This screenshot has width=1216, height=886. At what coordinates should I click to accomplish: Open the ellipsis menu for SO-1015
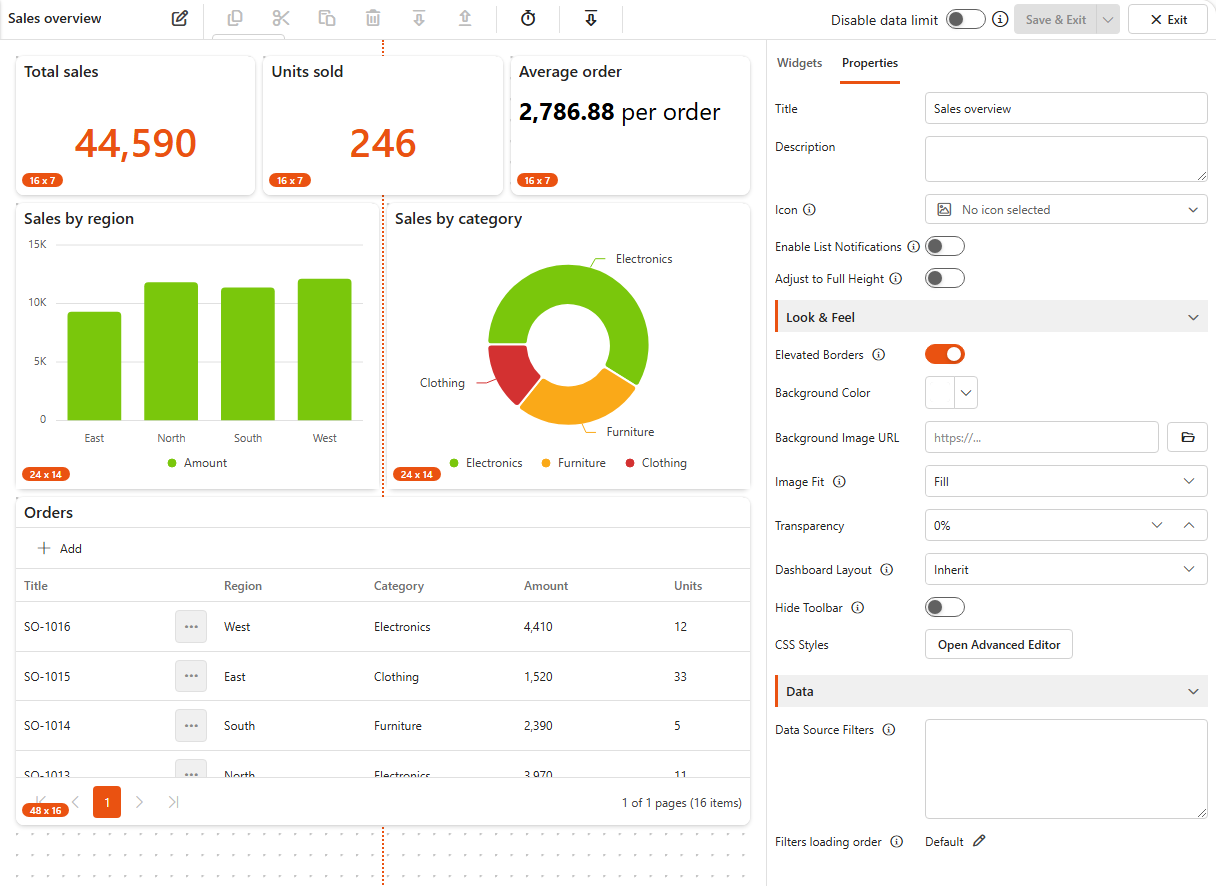(x=191, y=677)
